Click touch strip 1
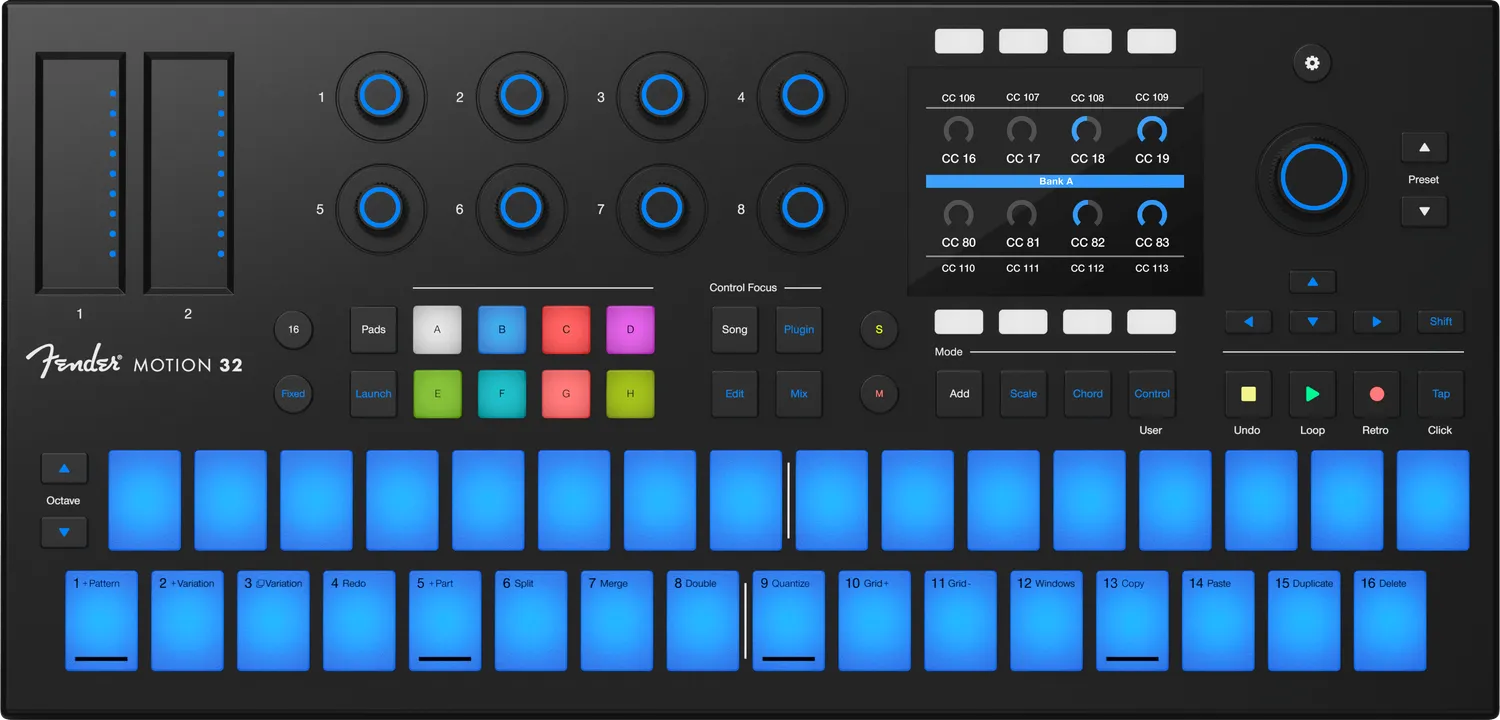 tap(81, 174)
